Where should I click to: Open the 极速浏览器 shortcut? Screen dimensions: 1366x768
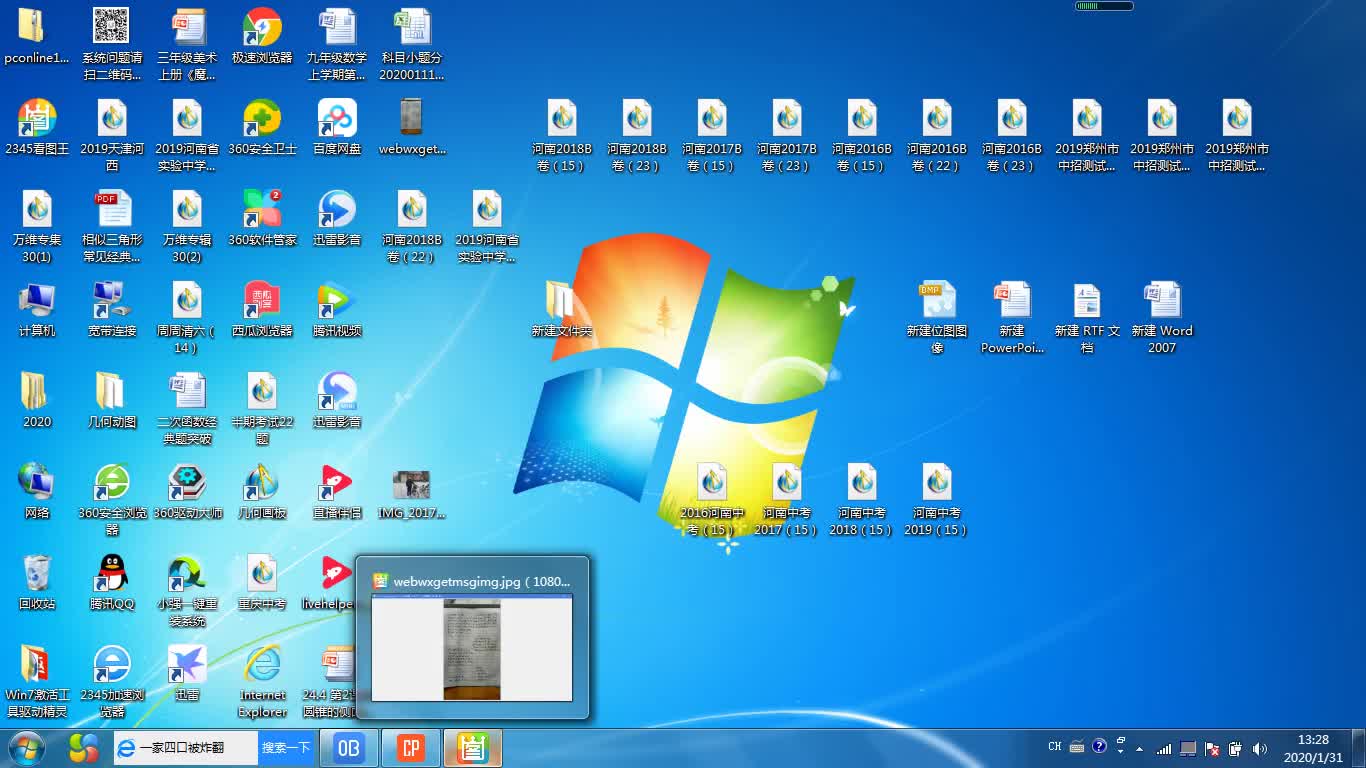click(x=262, y=36)
